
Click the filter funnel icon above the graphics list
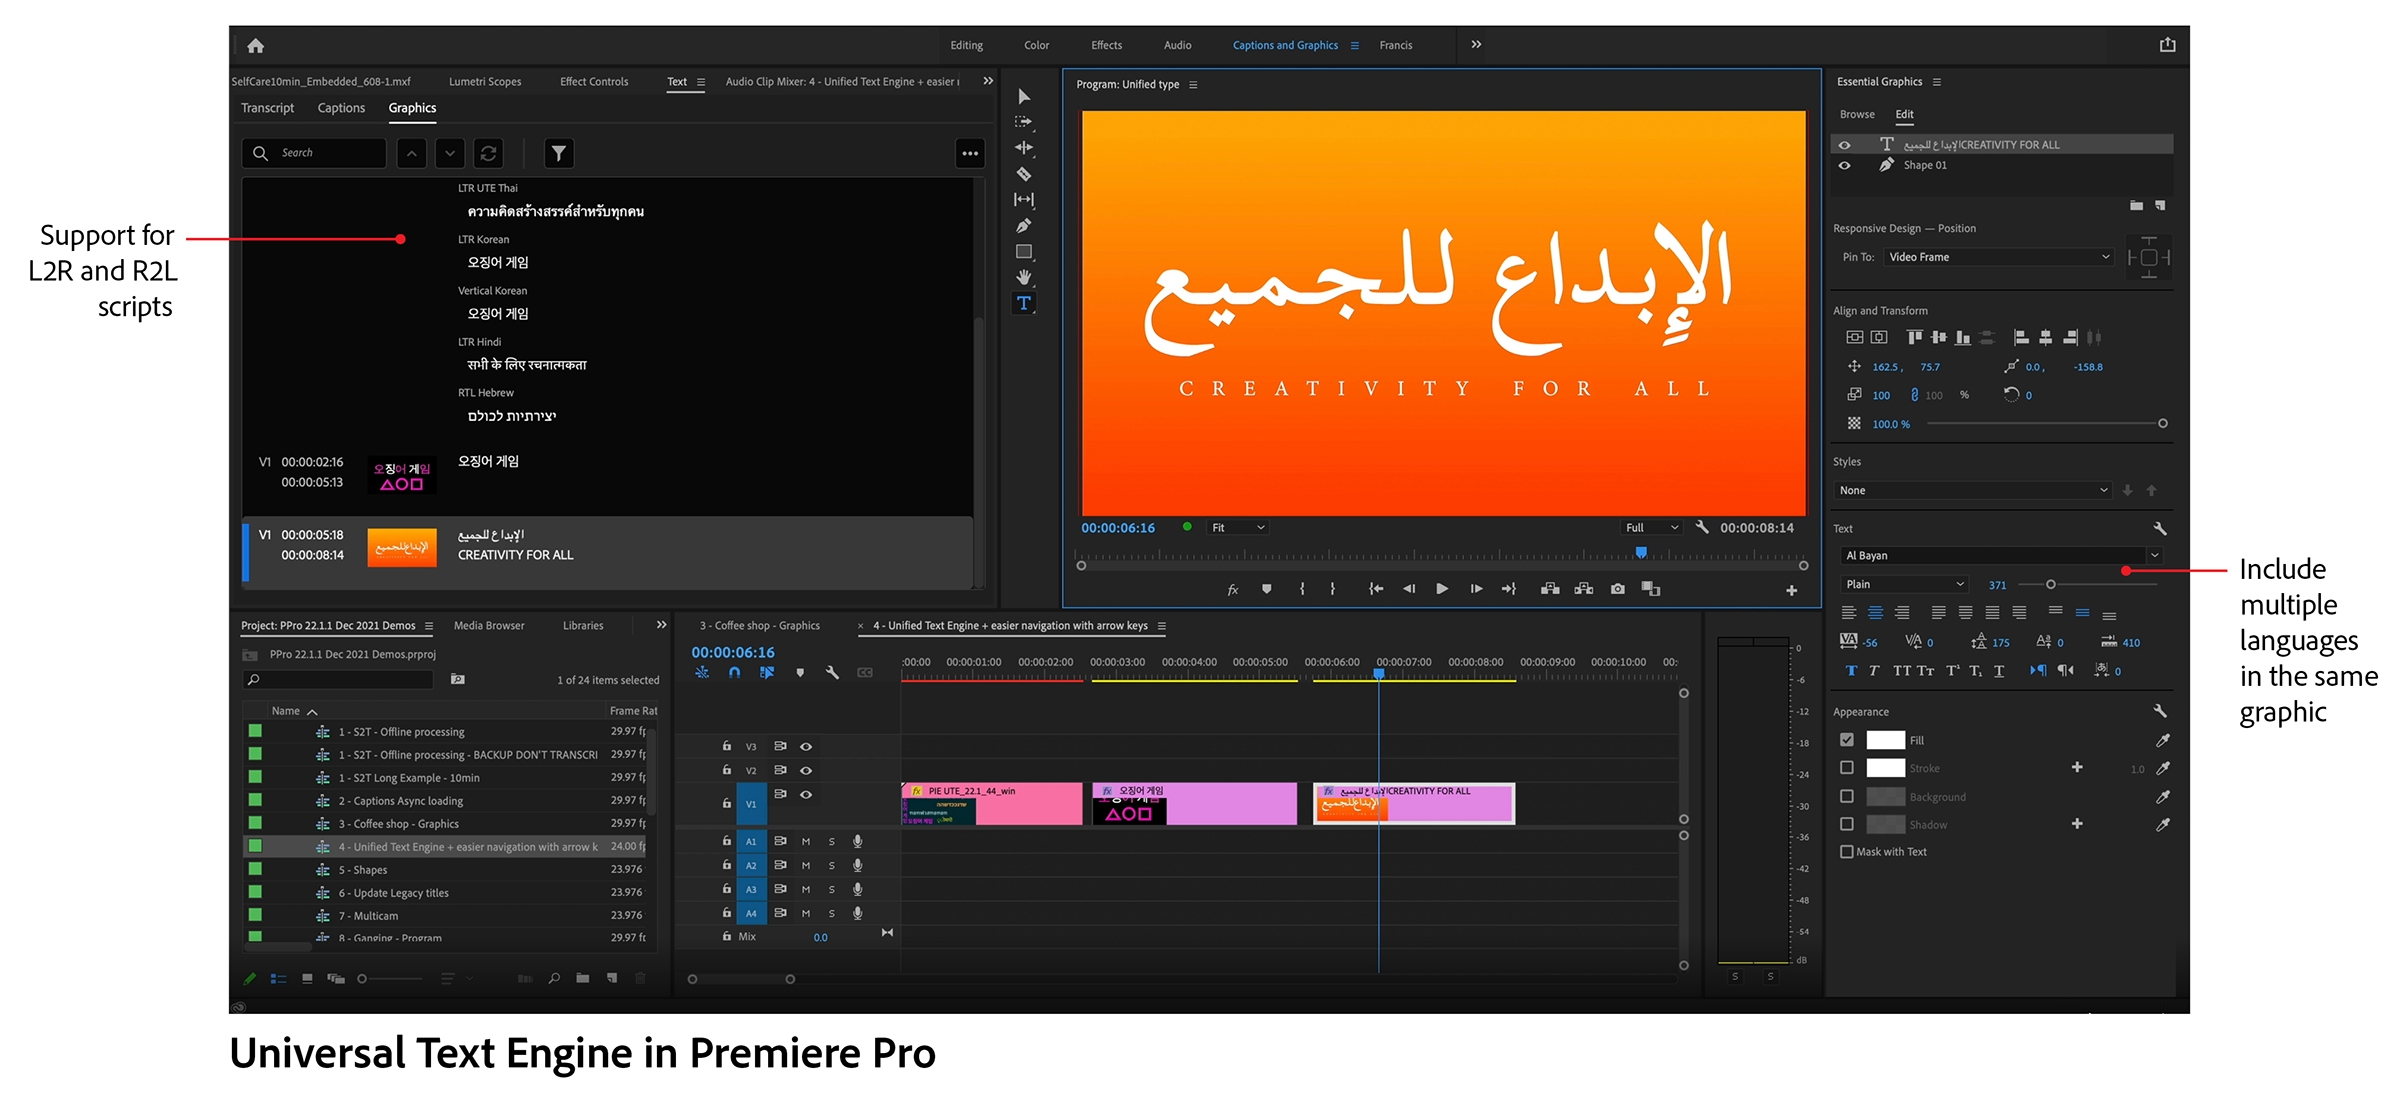(x=559, y=153)
